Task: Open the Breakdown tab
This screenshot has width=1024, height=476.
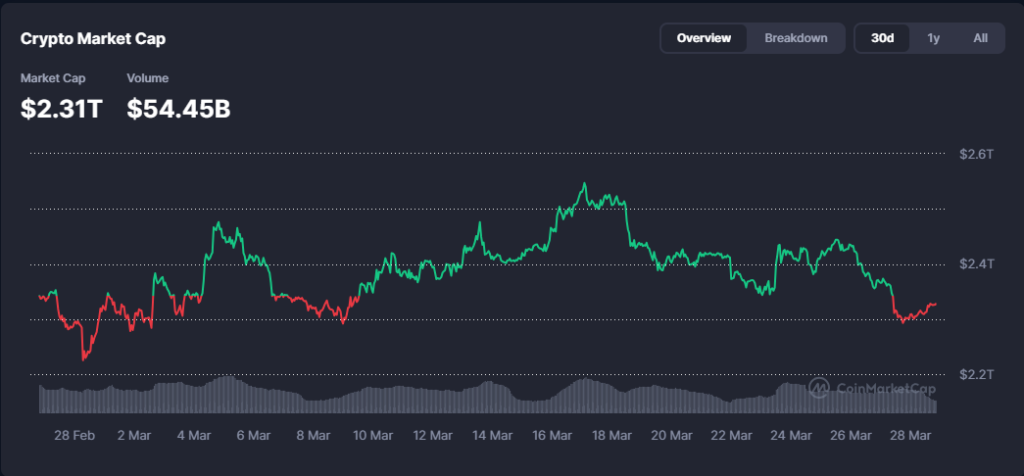Action: coord(796,38)
